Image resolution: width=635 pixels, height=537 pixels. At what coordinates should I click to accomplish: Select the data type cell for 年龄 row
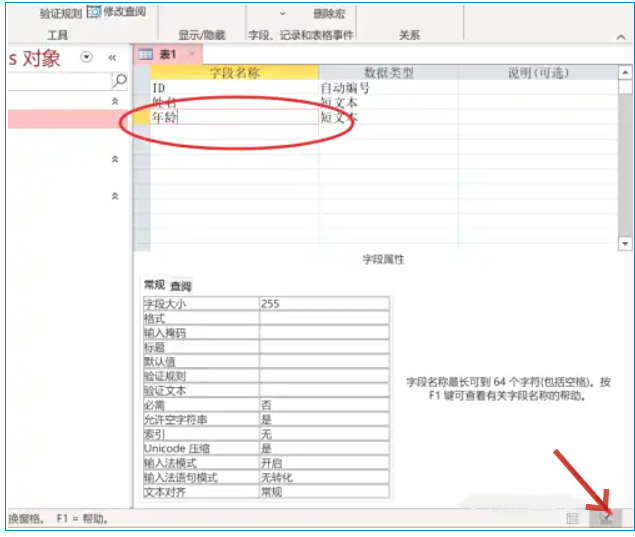(x=388, y=117)
